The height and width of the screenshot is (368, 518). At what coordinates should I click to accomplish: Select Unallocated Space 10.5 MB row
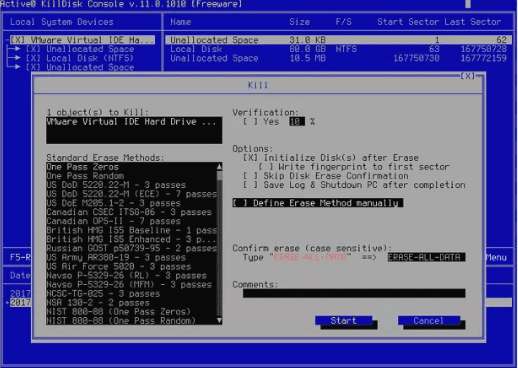(x=338, y=58)
